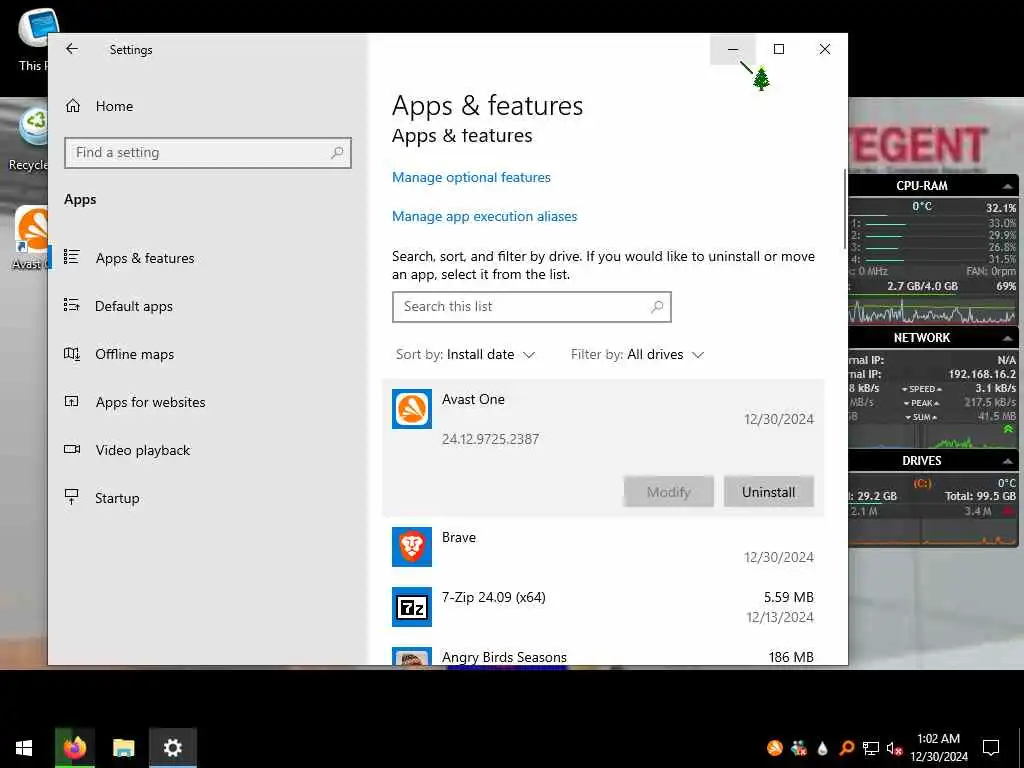The width and height of the screenshot is (1024, 768).
Task: Click the Uninstall button for Avast One
Action: coord(769,492)
